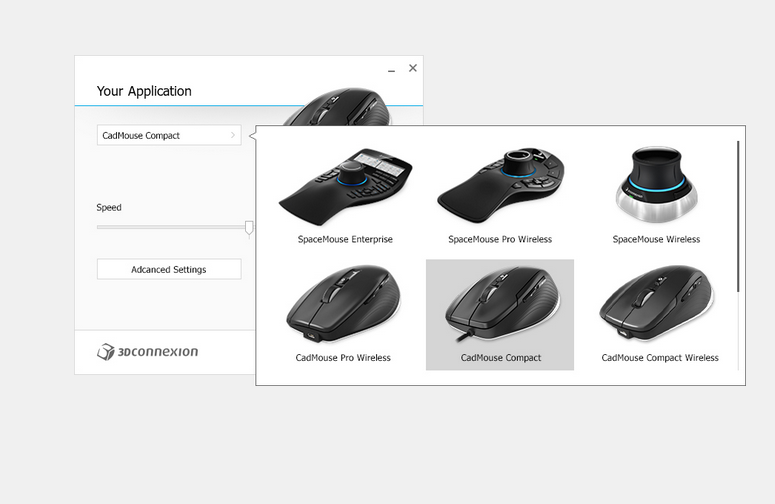The image size is (775, 504).
Task: Click the "CadMouse Compact Wireless" text label
Action: [x=660, y=358]
